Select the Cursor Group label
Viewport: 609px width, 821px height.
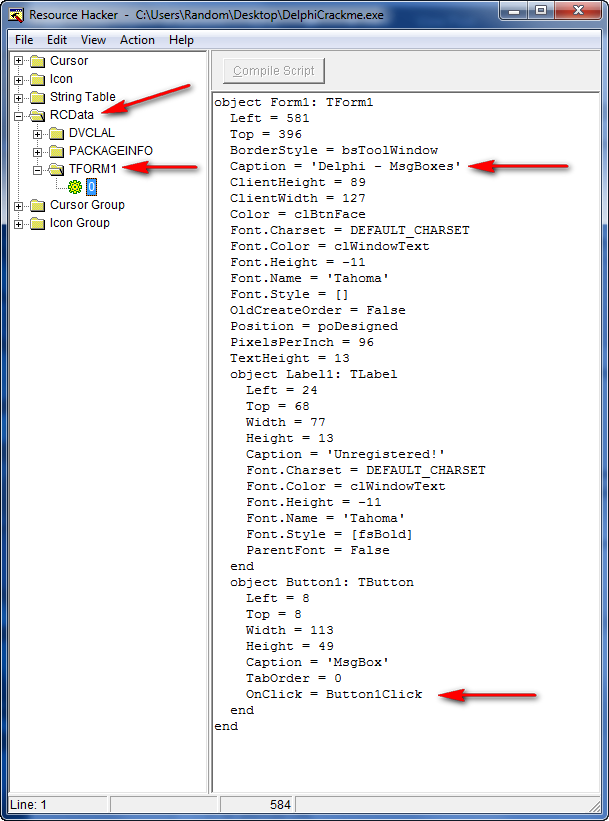87,205
